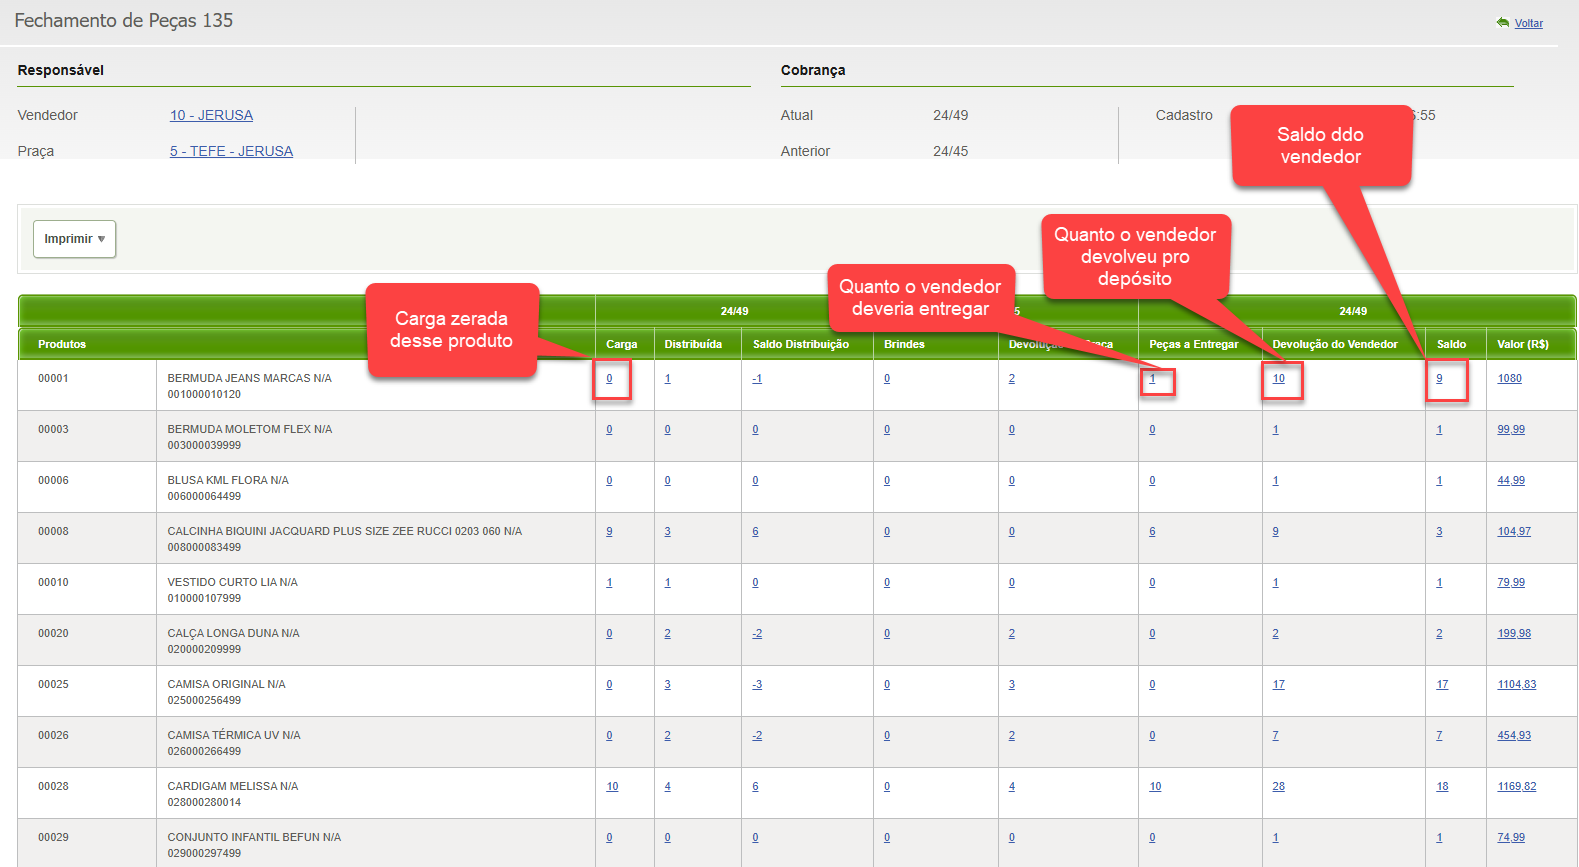Open value 104,97 in Calcinha Biquini row

(1514, 531)
